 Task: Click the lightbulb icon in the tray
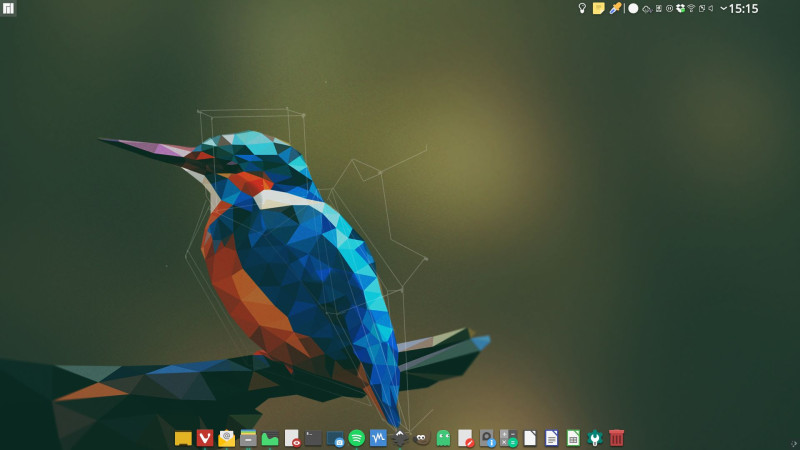click(582, 8)
